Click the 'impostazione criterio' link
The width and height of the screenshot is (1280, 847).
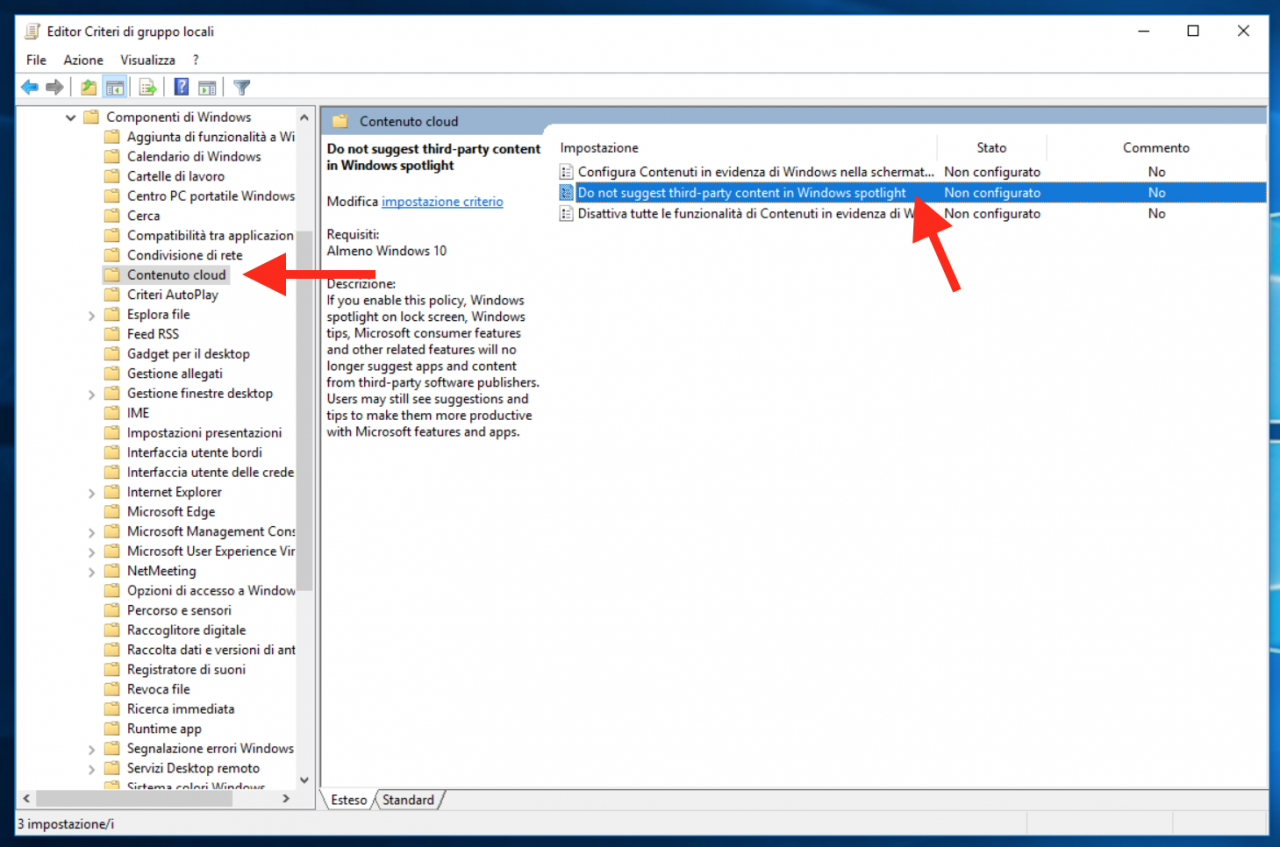[442, 201]
